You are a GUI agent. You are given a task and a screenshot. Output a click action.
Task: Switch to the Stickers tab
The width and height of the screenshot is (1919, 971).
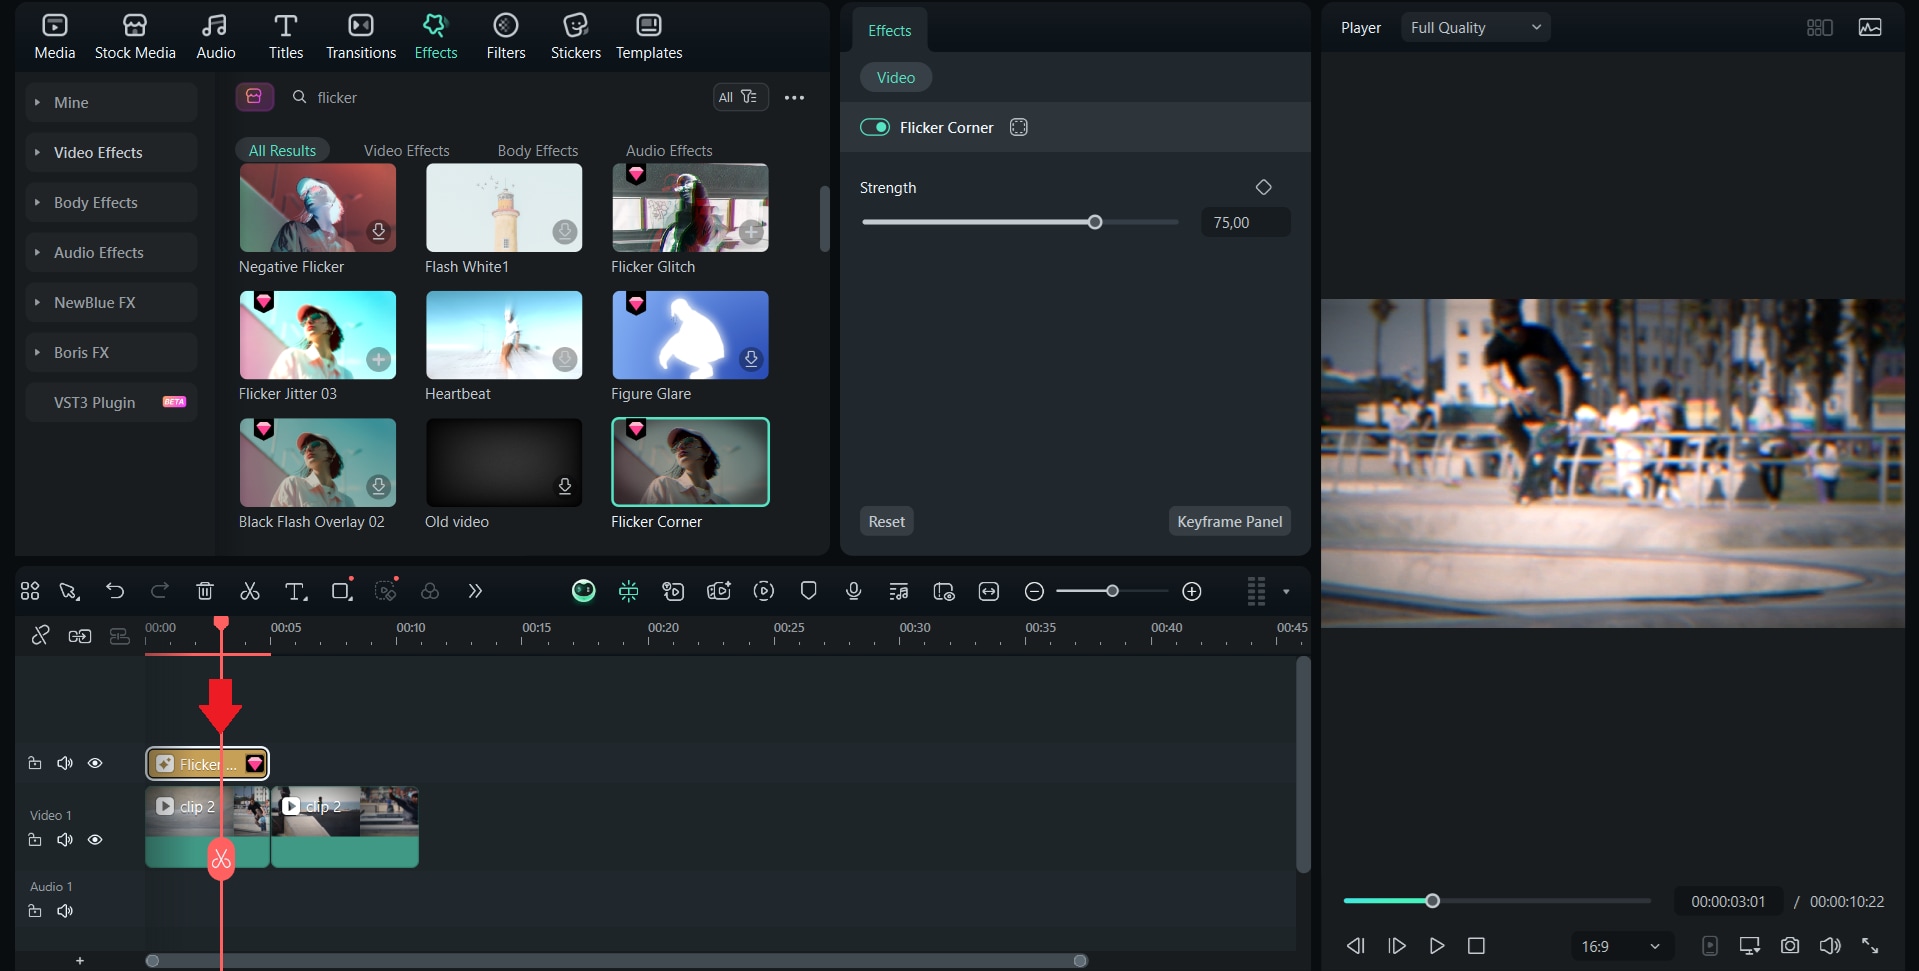click(x=576, y=37)
